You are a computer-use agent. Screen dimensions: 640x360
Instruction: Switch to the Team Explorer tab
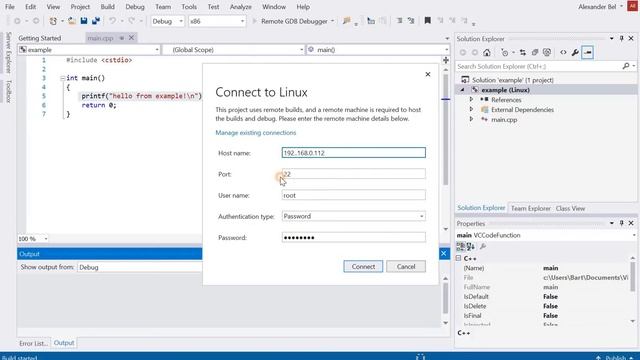pyautogui.click(x=530, y=208)
